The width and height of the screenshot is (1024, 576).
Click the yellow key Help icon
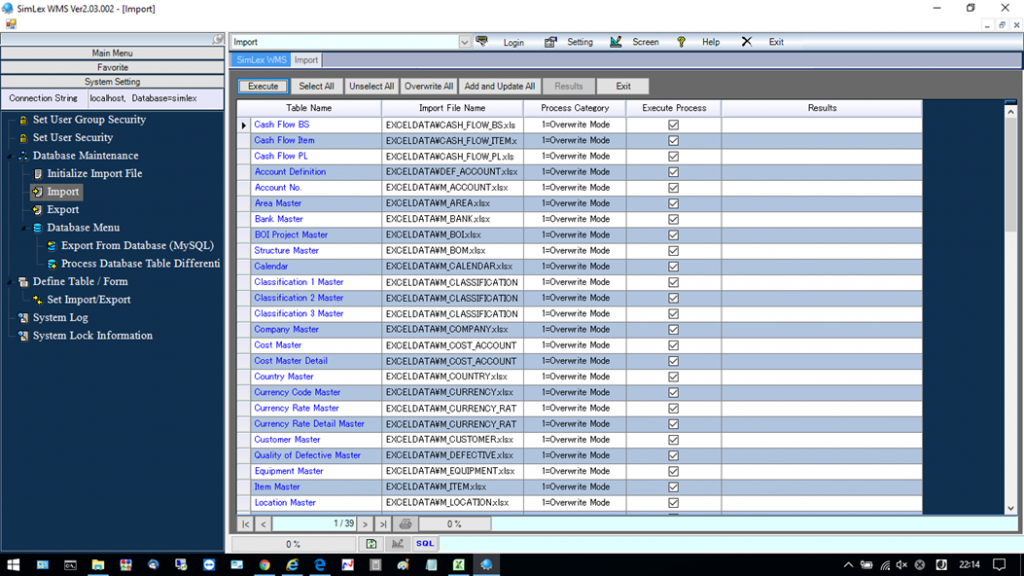(681, 41)
